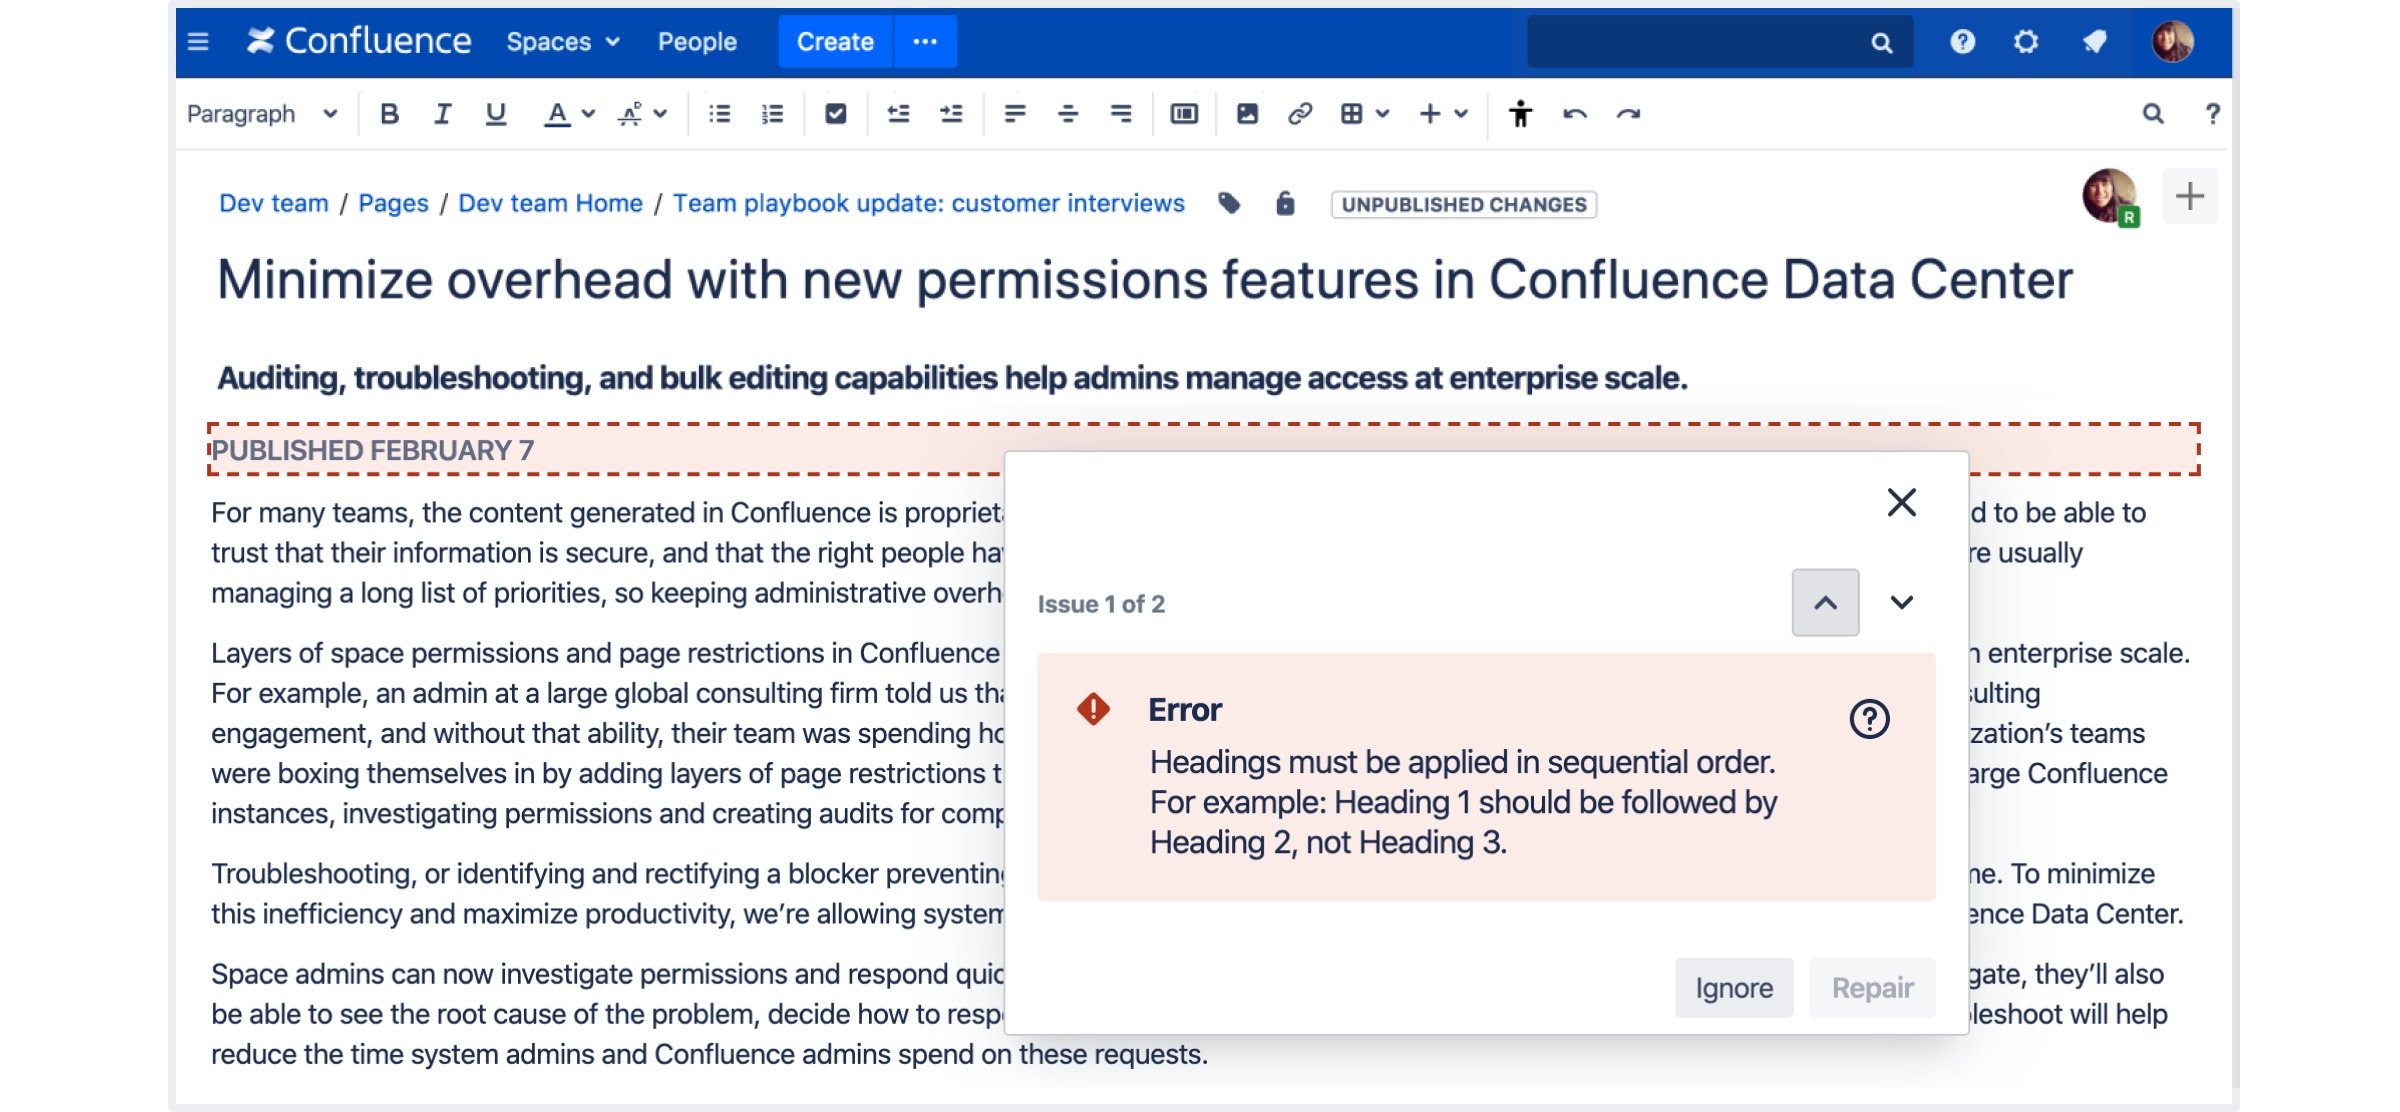Open the page labels tag icon
This screenshot has height=1112, width=2400.
click(1229, 204)
